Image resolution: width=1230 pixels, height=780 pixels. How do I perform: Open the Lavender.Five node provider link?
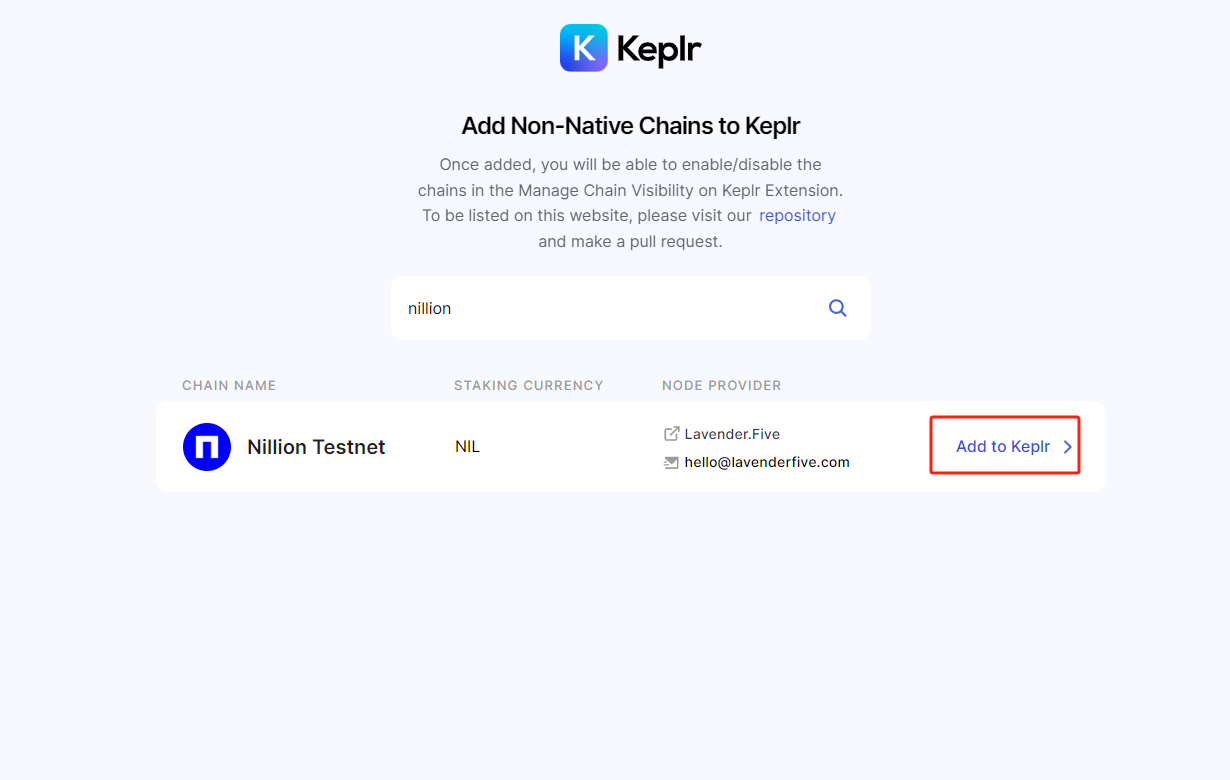click(732, 434)
